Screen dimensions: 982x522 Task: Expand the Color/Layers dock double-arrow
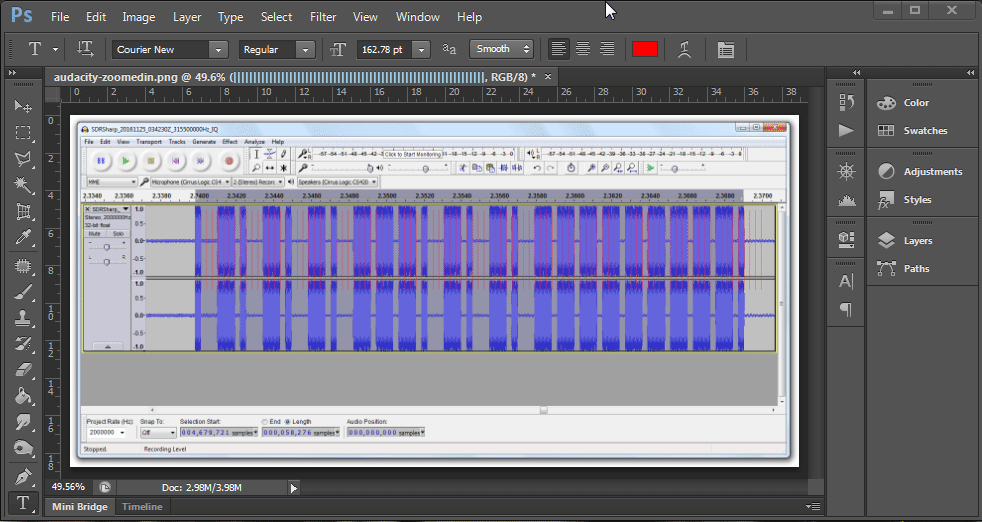(x=971, y=73)
